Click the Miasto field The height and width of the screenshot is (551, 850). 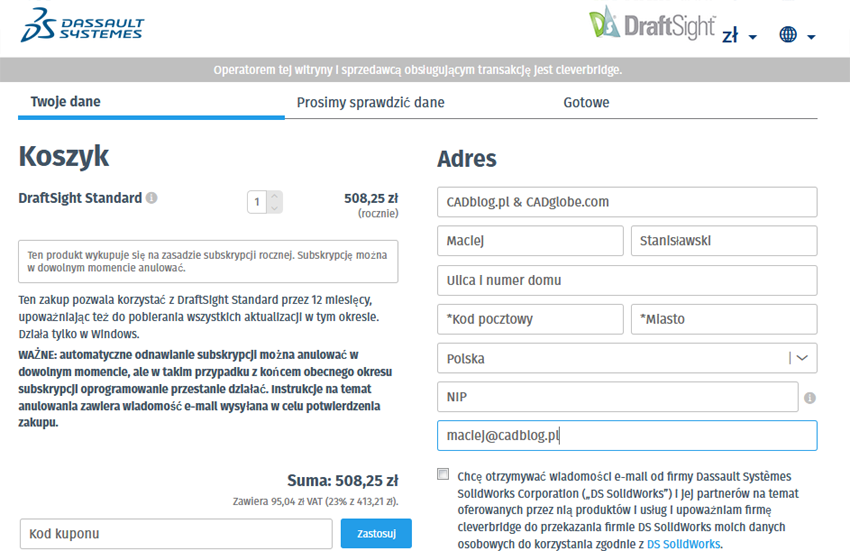click(724, 319)
